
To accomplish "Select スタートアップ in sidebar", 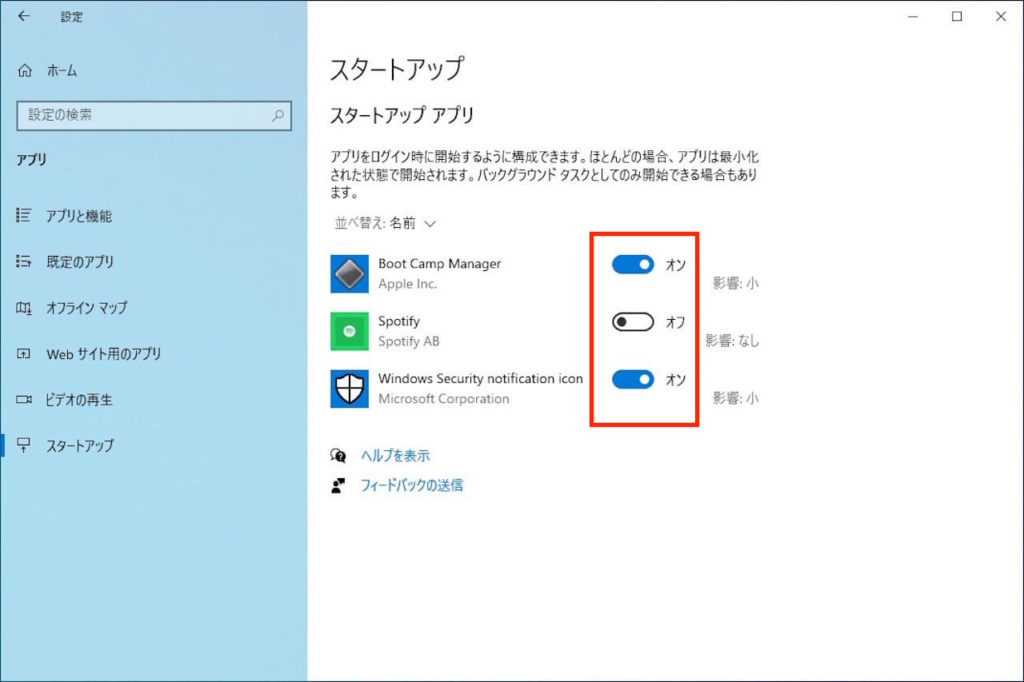I will [x=80, y=446].
